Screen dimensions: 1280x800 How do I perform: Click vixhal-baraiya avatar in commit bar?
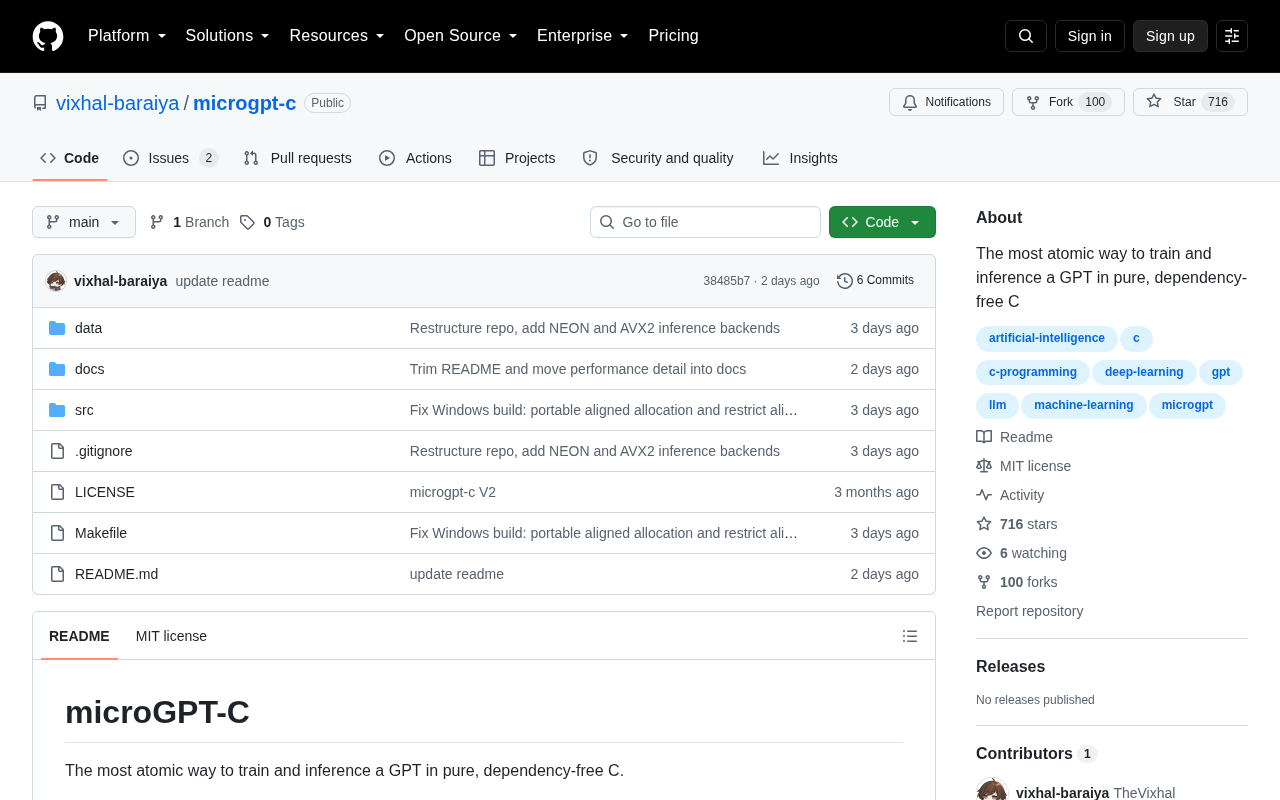click(56, 281)
